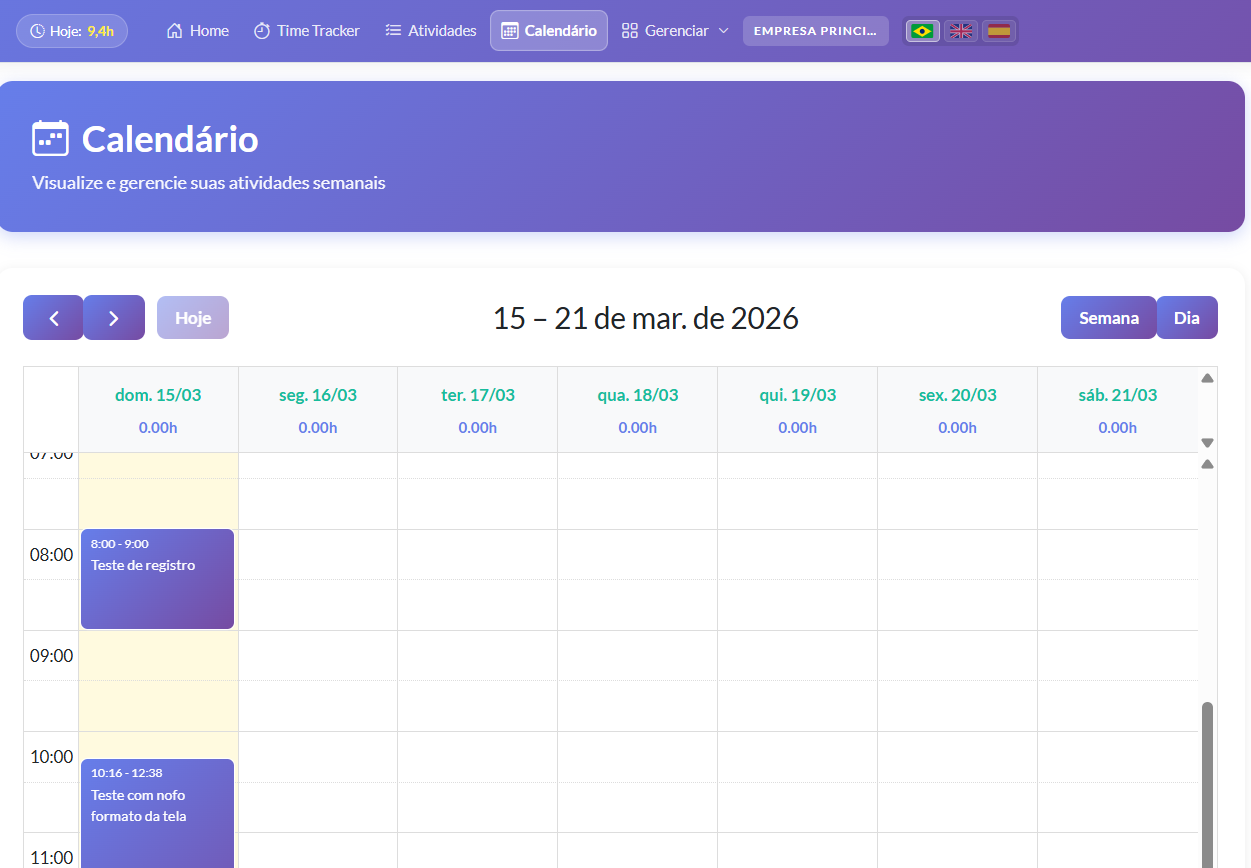Advance to next week with right chevron

click(114, 317)
